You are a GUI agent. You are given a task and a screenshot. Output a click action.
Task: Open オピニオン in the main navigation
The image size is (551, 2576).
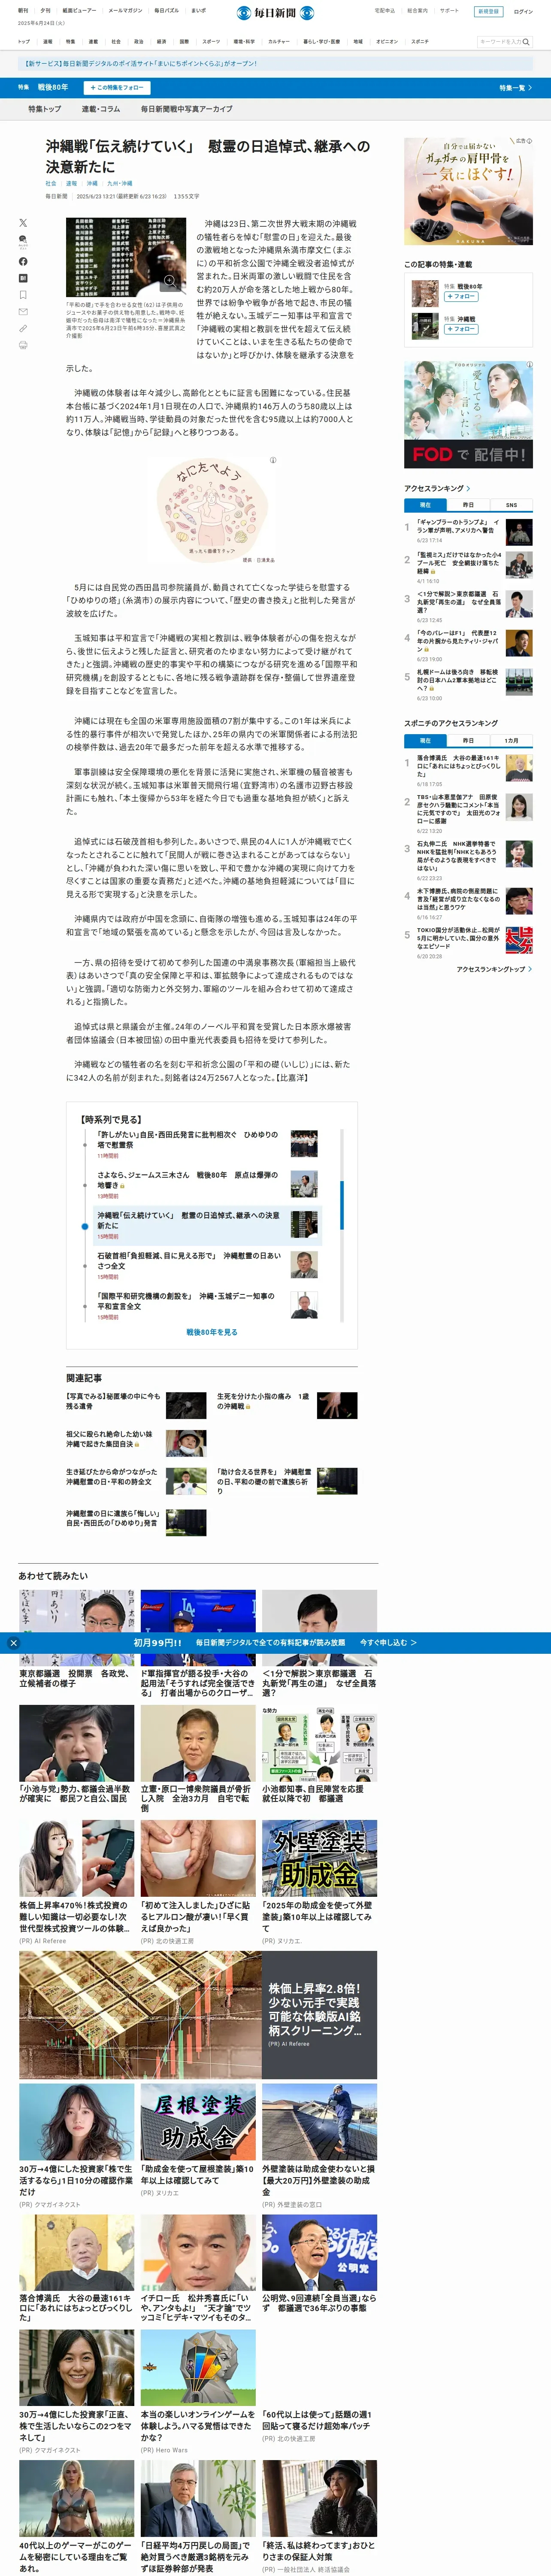[x=387, y=42]
